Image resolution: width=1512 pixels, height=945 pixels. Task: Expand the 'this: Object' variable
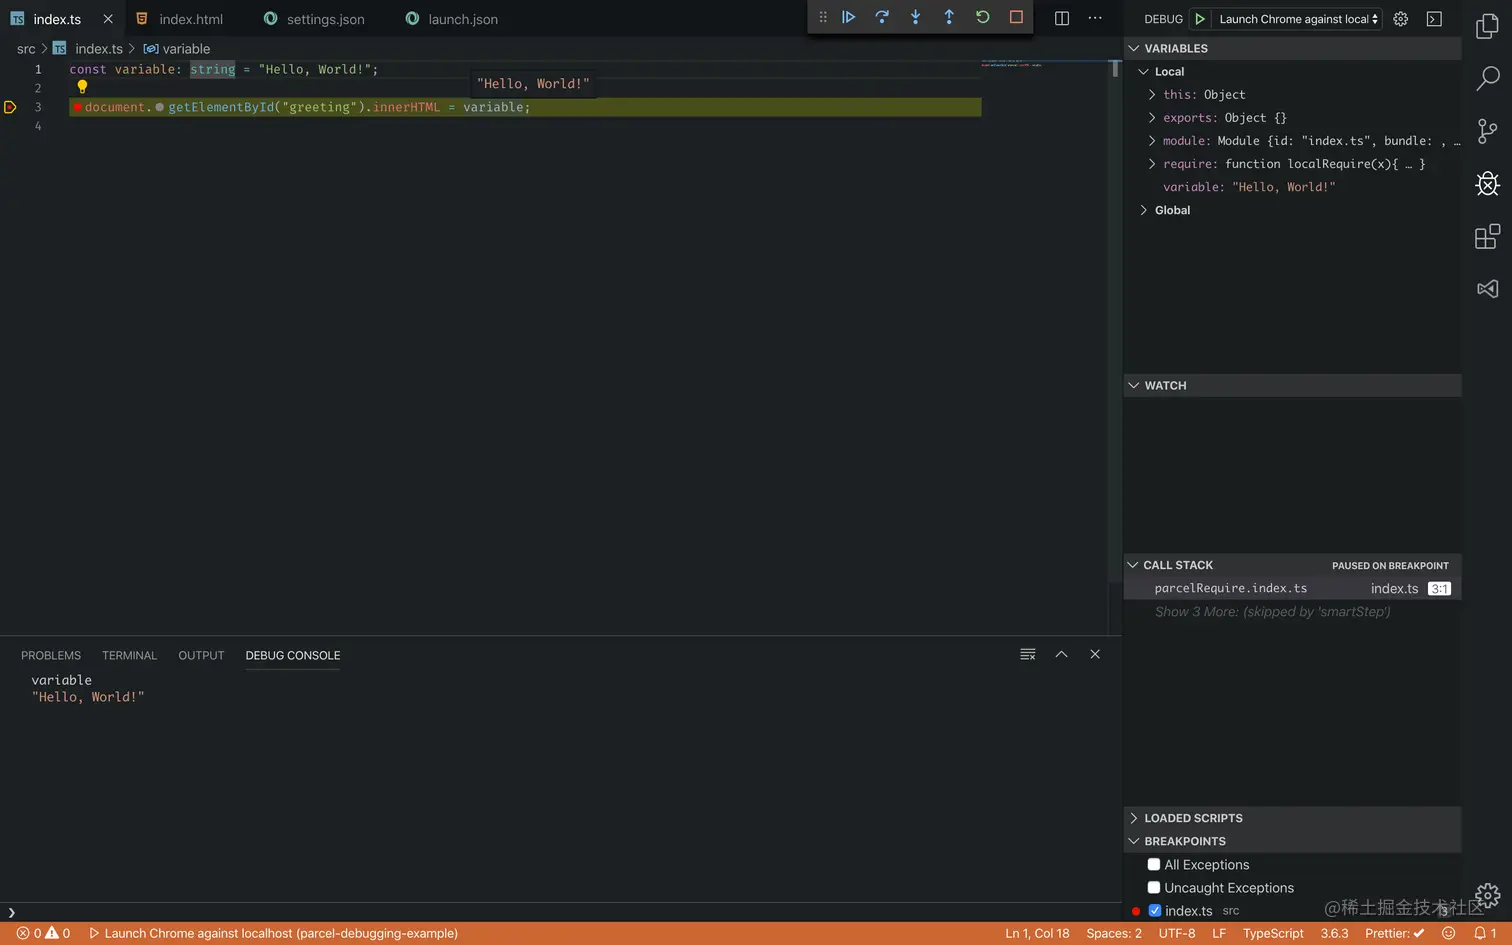(x=1152, y=95)
